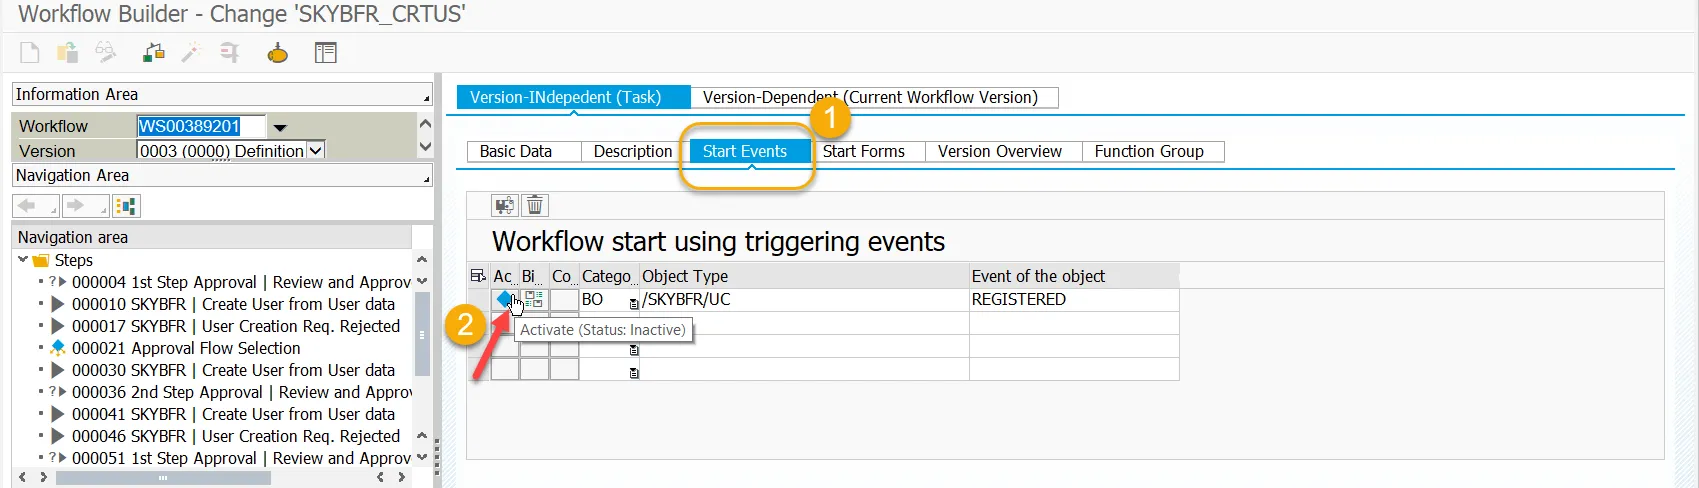Screen dimensions: 1699x488
Task: Select step 000030 Create User from User data
Action: [x=233, y=370]
